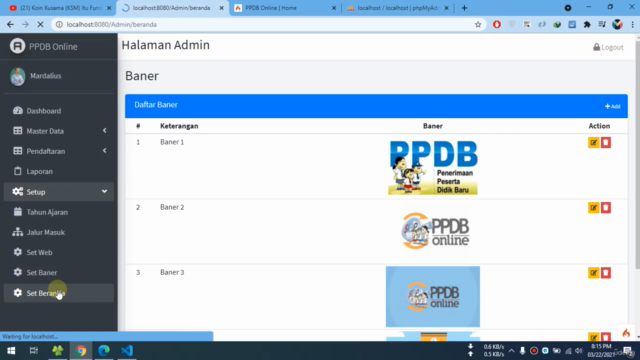
Task: Click the 'Baner 3' description text
Action: [172, 272]
